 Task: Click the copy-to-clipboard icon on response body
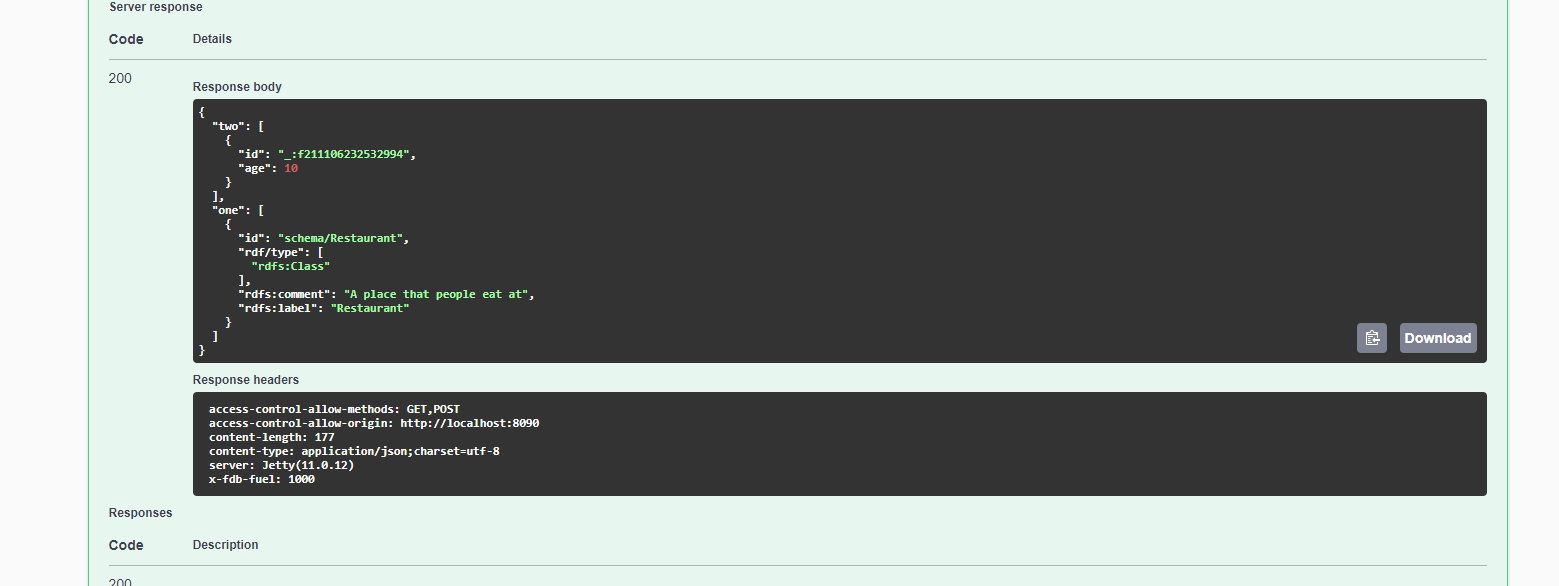pyautogui.click(x=1371, y=338)
